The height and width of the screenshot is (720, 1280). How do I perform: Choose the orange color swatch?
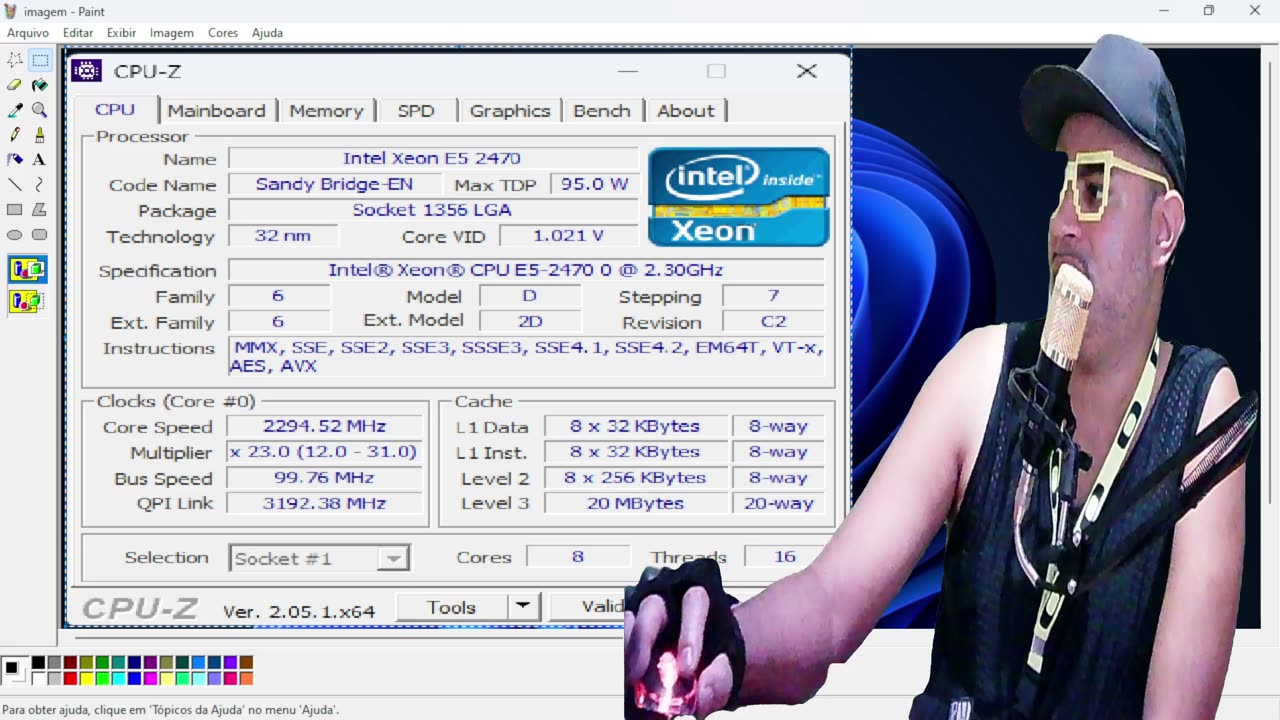[246, 678]
